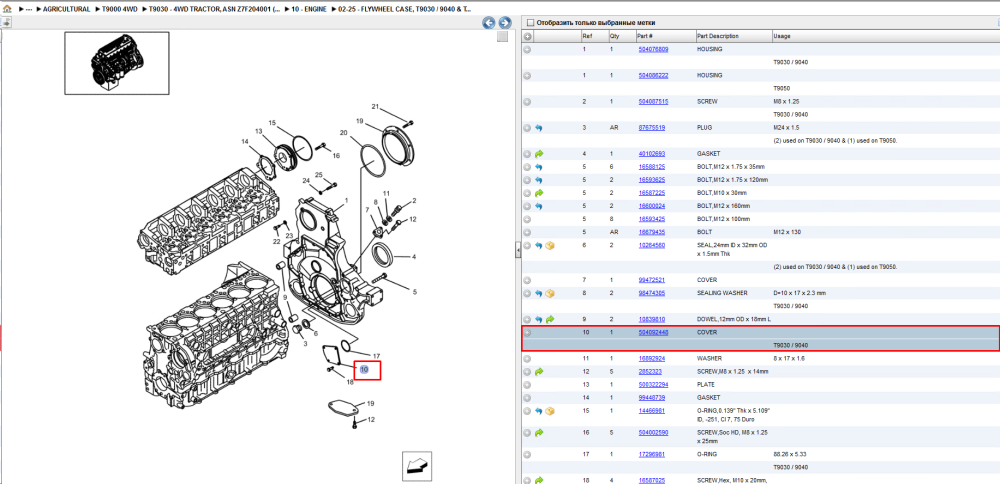Click blue arrow on SEALING WASHER row

click(x=539, y=293)
